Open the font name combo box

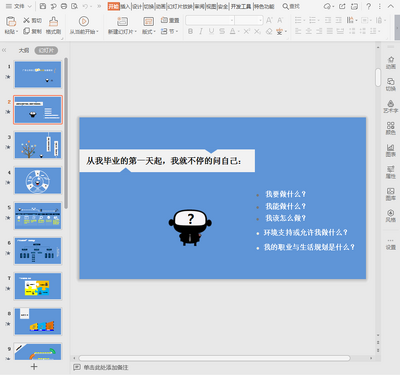[210, 21]
